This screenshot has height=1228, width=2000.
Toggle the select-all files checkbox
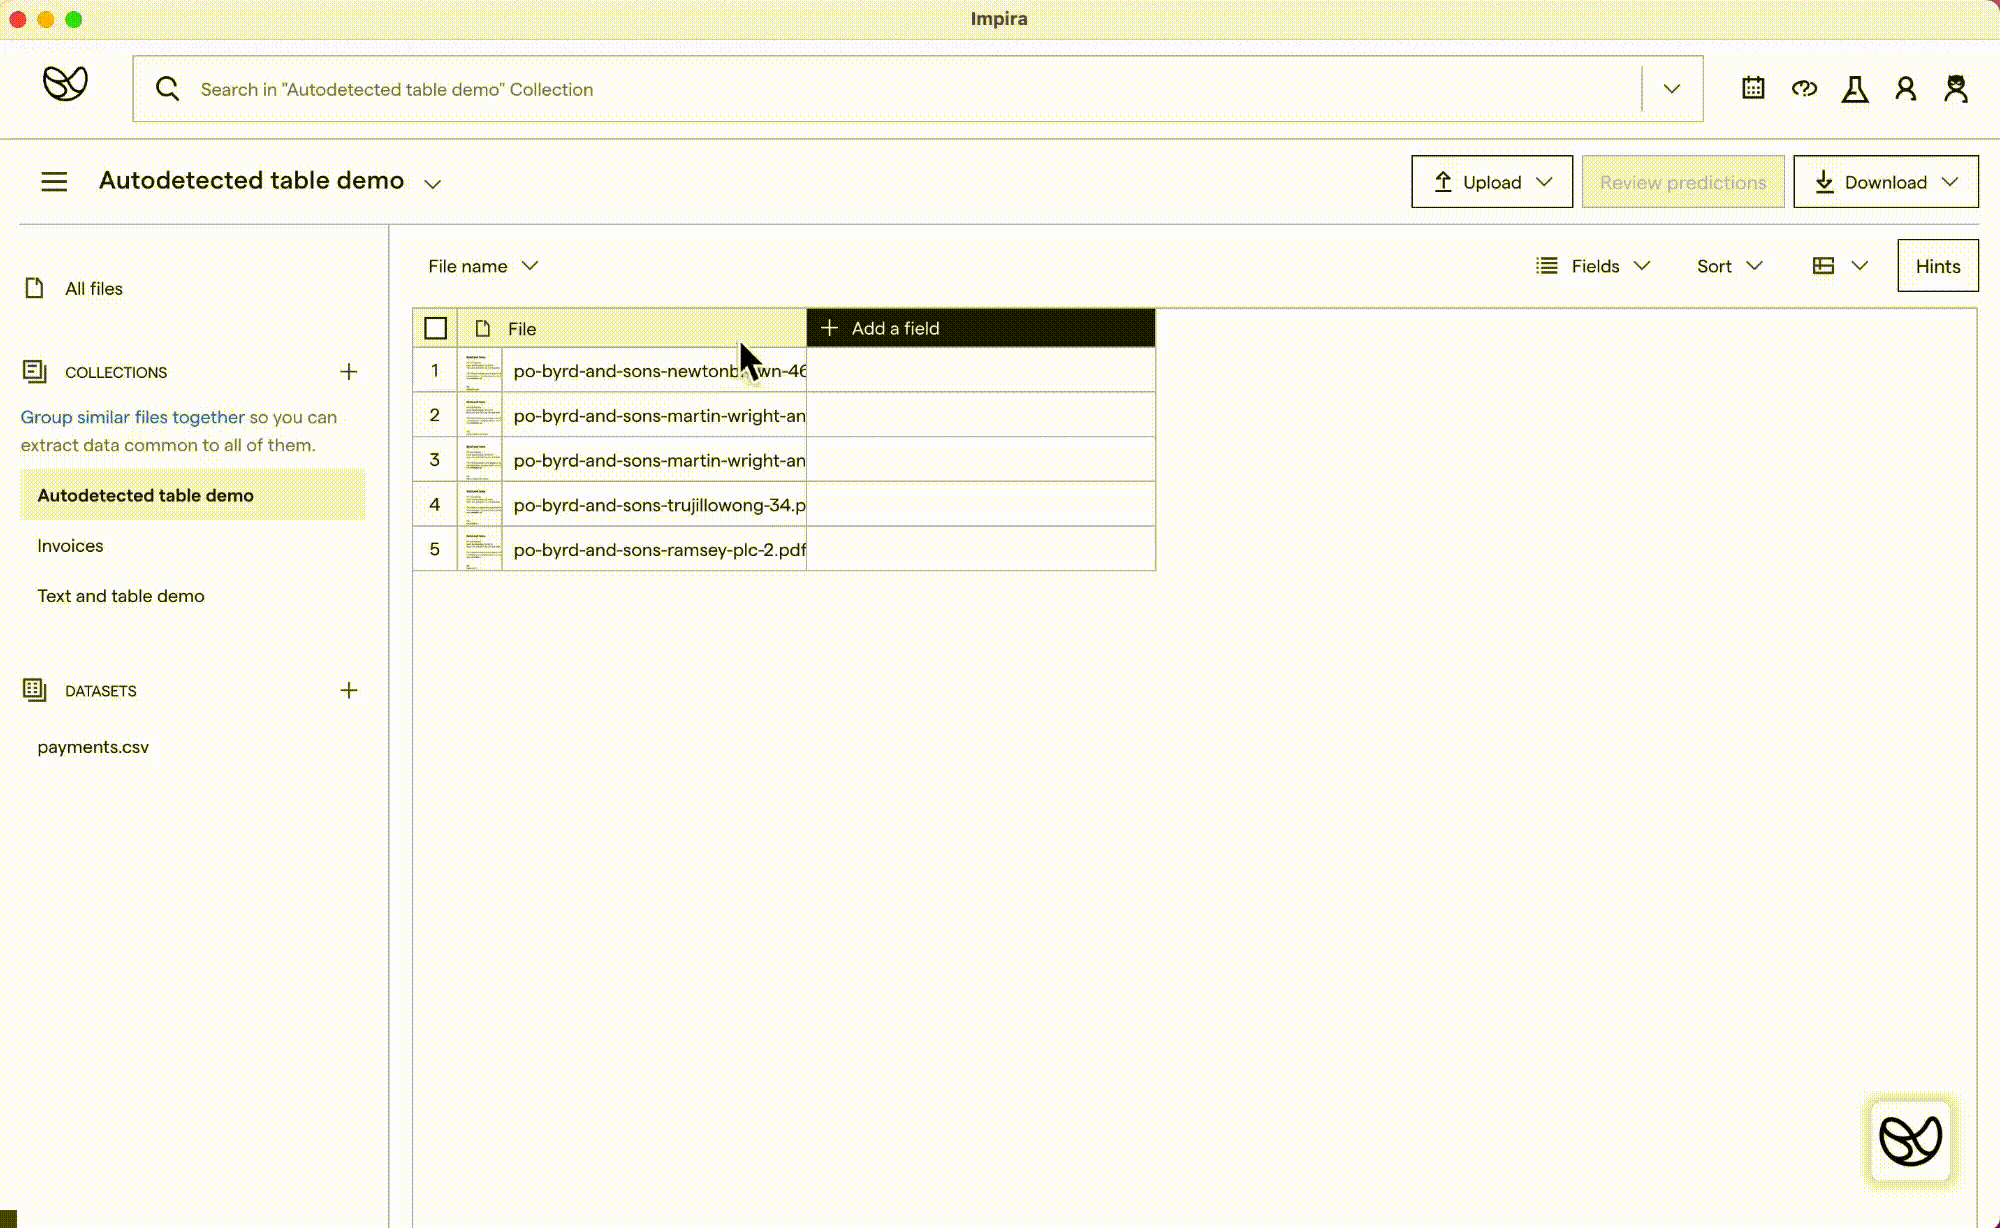tap(435, 328)
